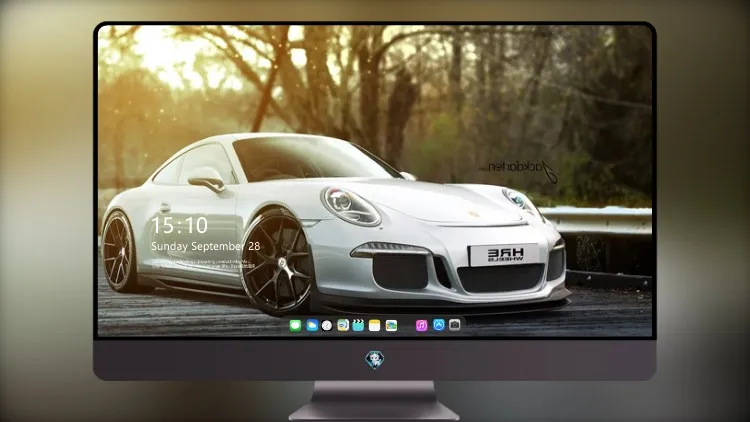Open the Maps app in dock

(343, 325)
